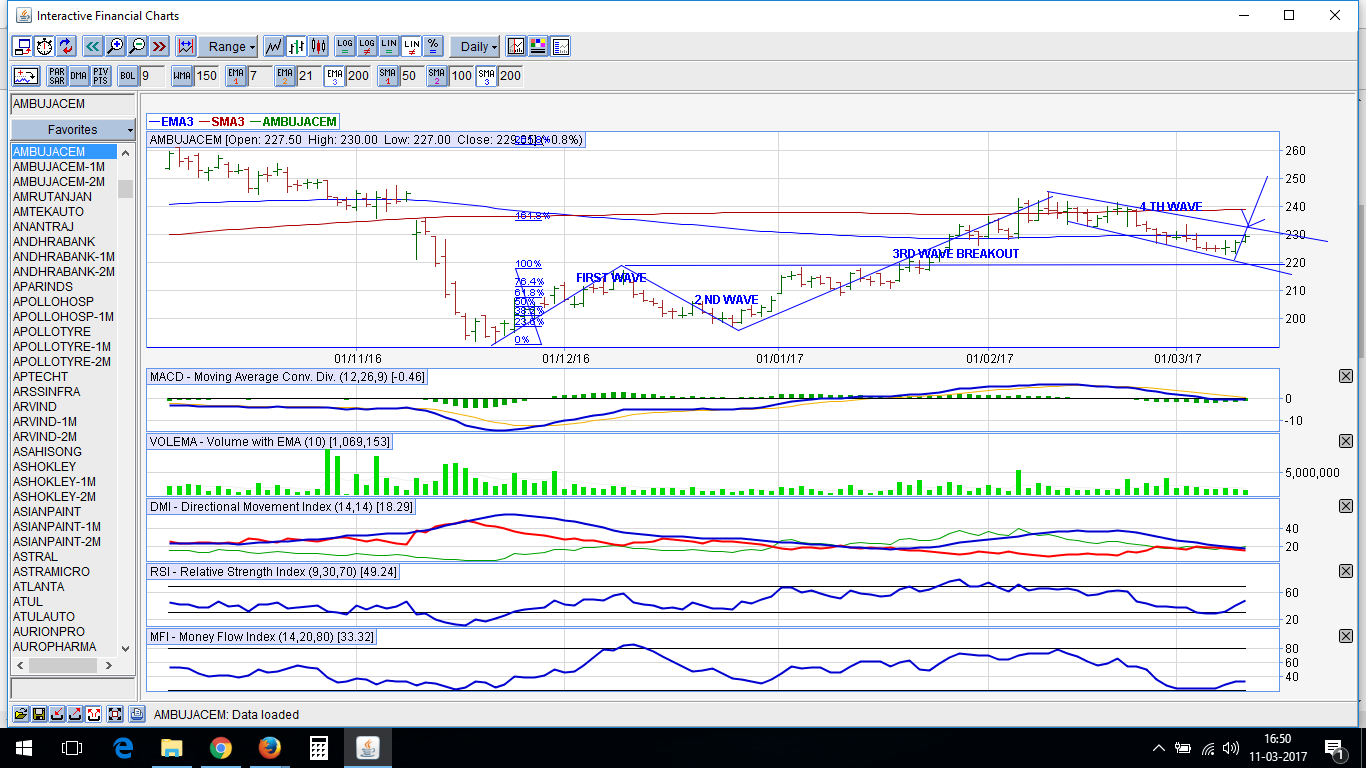Disable the EMA 3 overlay
The width and height of the screenshot is (1366, 768).
334,75
